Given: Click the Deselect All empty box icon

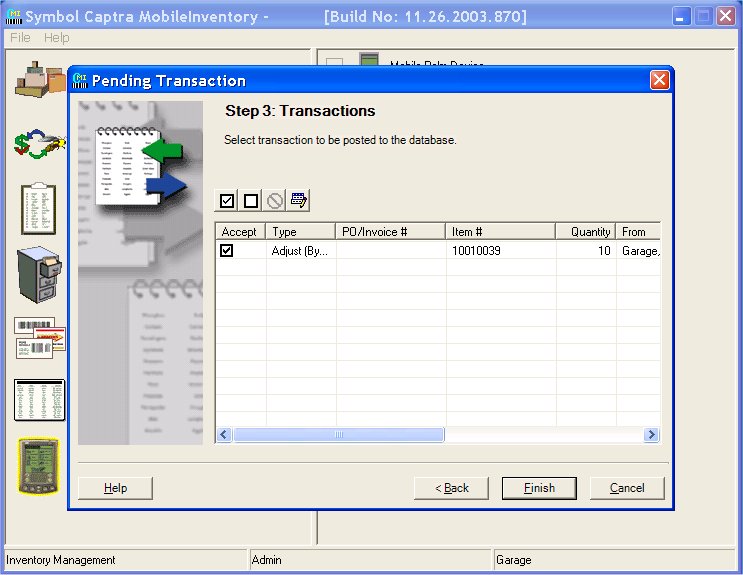Looking at the screenshot, I should tap(251, 201).
